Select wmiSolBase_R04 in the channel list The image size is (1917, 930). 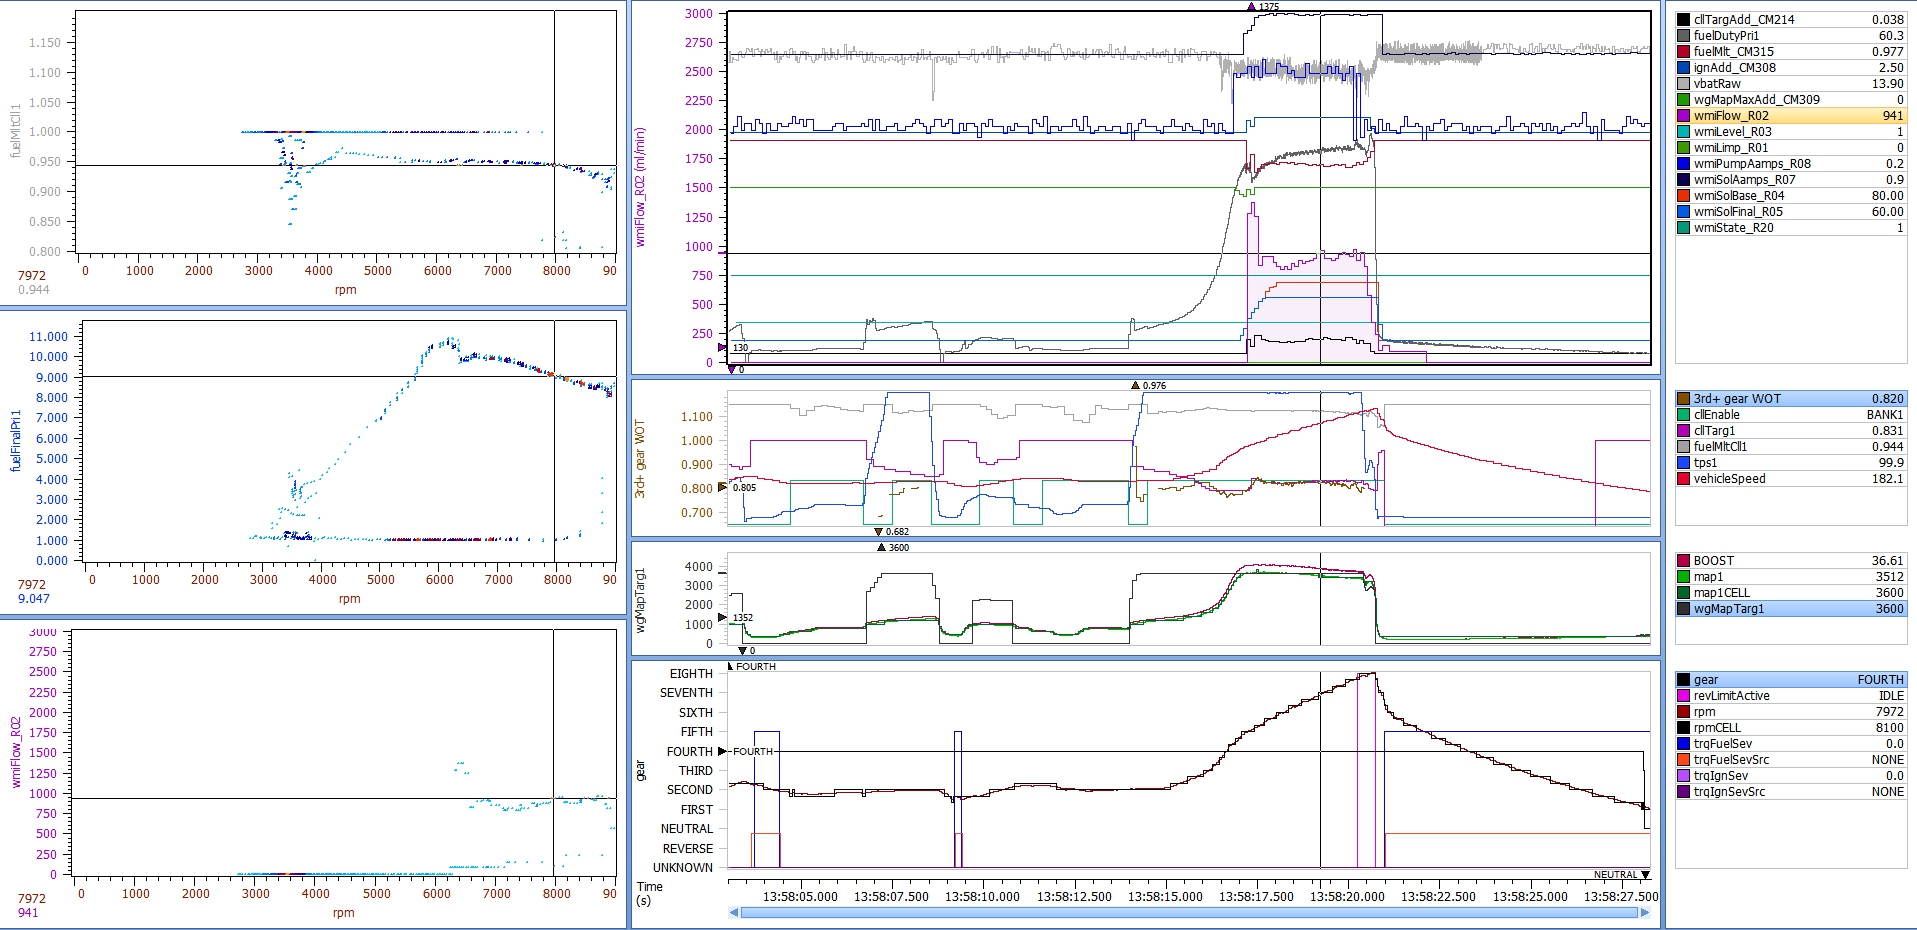pos(1738,196)
